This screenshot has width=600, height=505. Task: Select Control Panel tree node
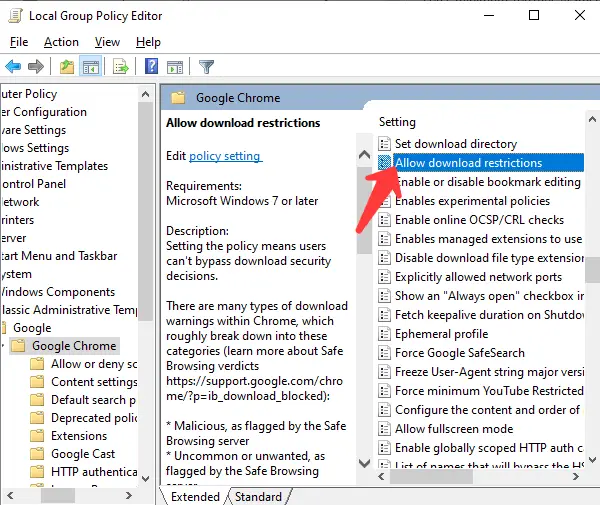[33, 184]
